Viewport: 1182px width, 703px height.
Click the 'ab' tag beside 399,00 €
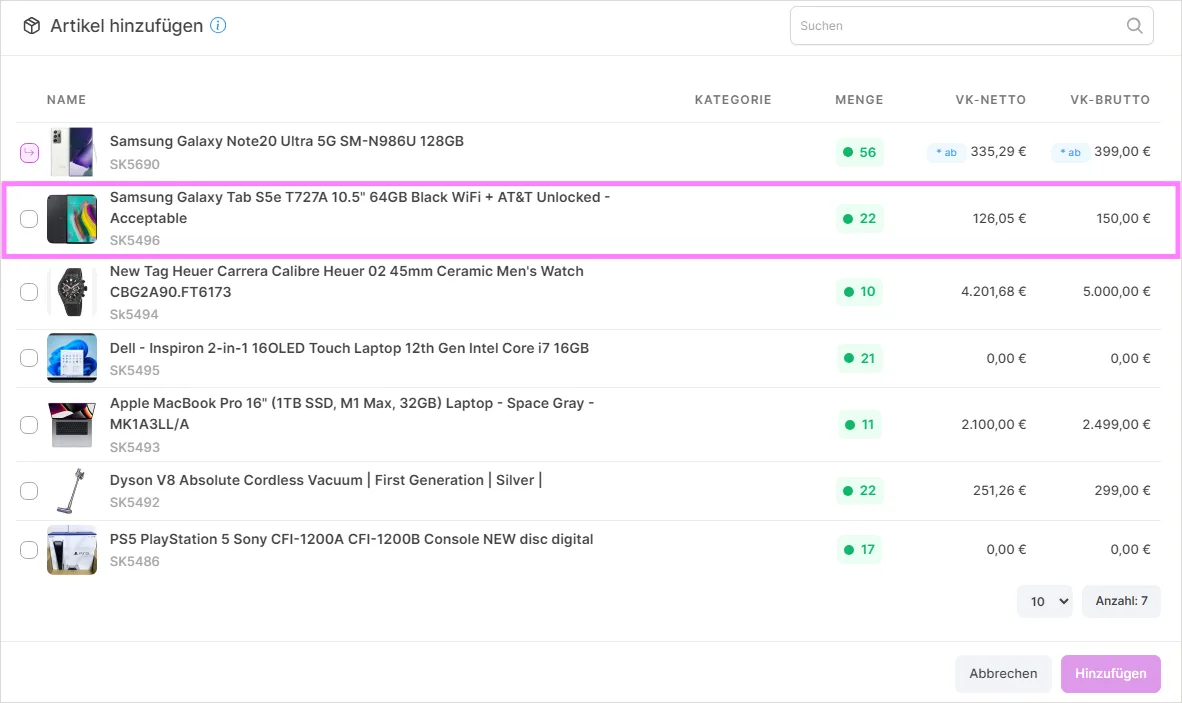click(1070, 152)
